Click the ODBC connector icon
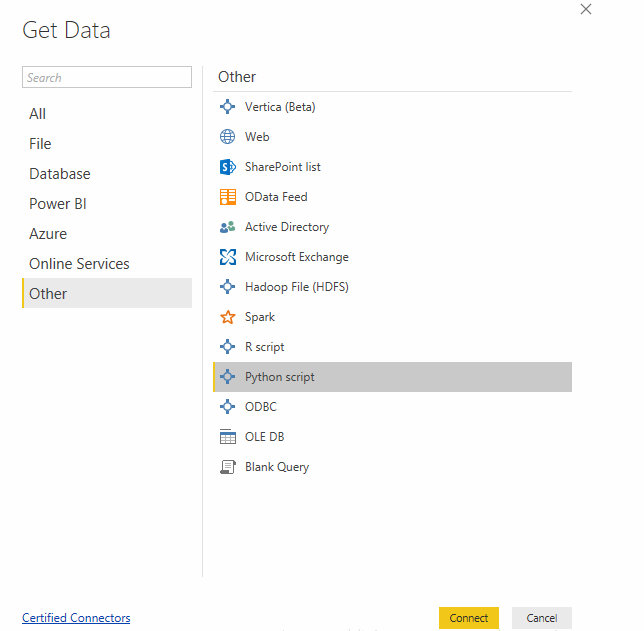Screen dimensions: 644x631 [227, 407]
